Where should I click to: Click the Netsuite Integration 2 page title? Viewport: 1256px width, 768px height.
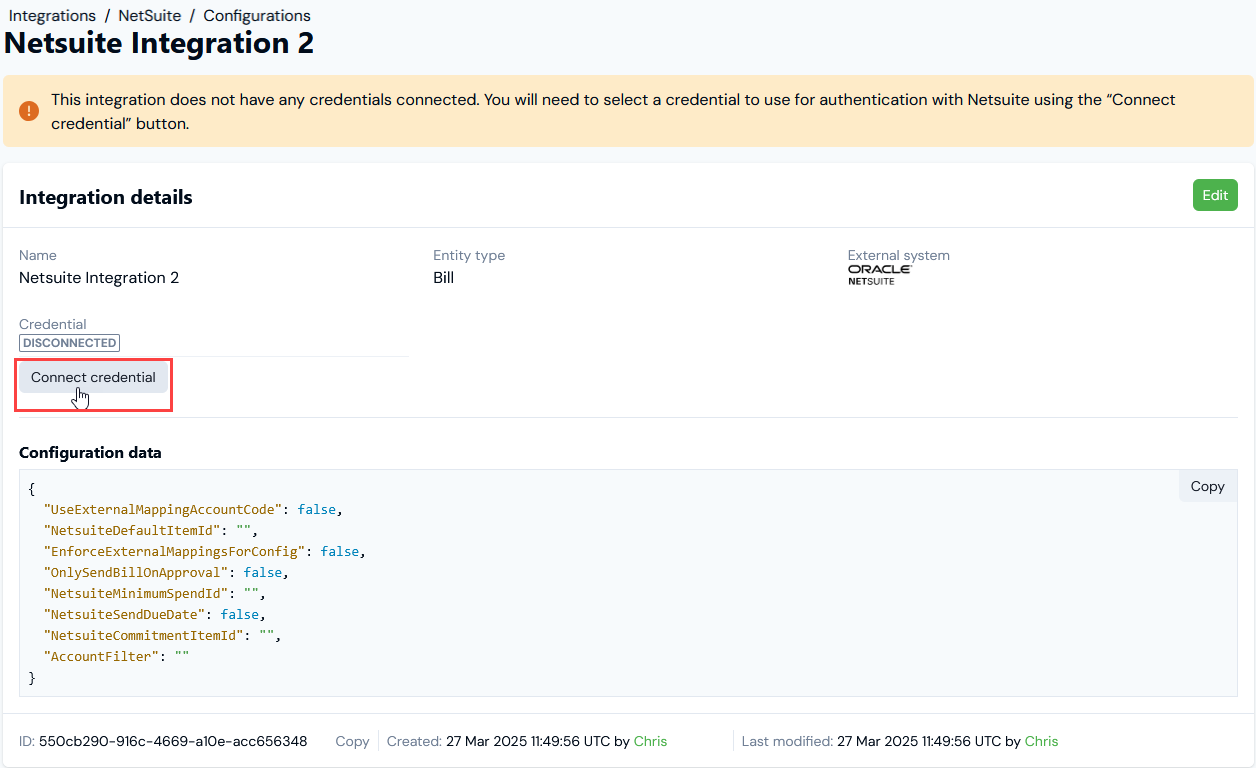point(159,43)
